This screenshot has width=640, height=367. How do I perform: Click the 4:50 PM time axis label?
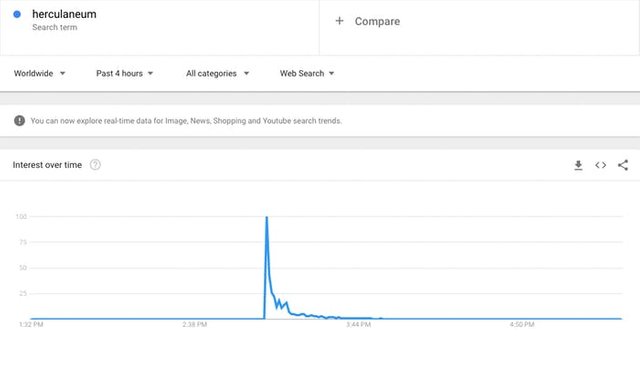(522, 325)
